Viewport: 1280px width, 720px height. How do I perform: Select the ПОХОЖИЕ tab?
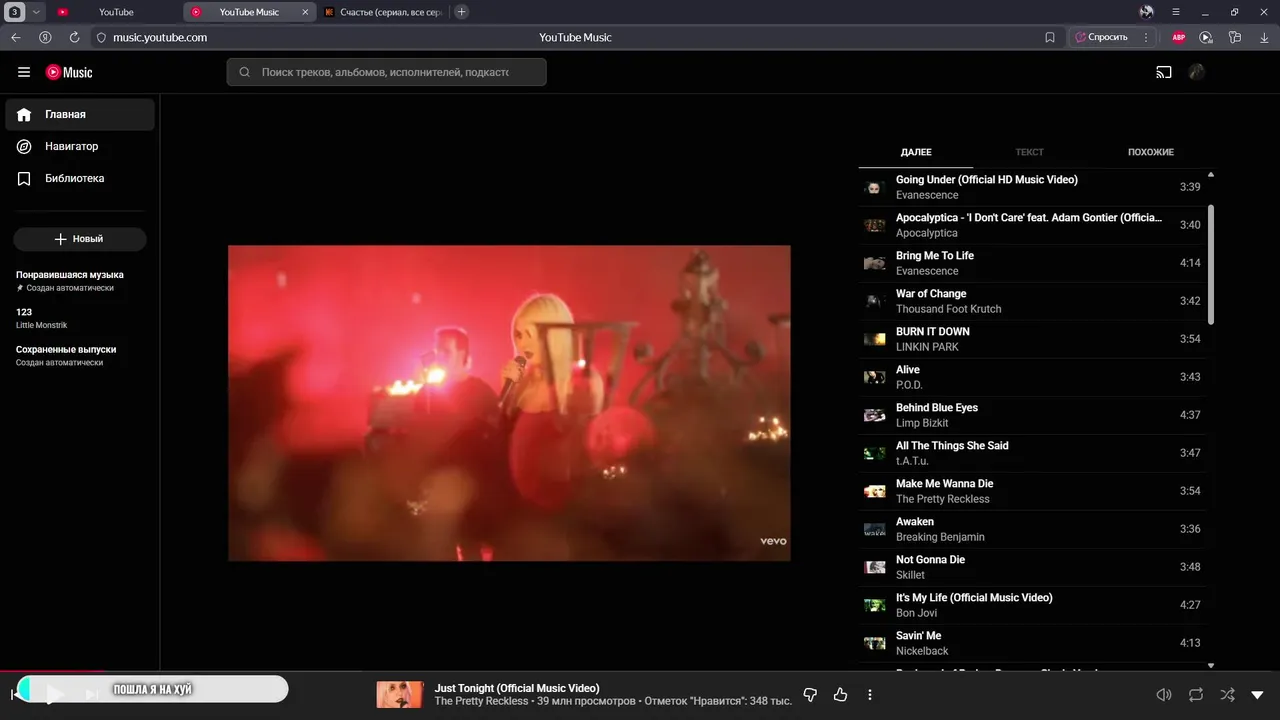pyautogui.click(x=1151, y=152)
